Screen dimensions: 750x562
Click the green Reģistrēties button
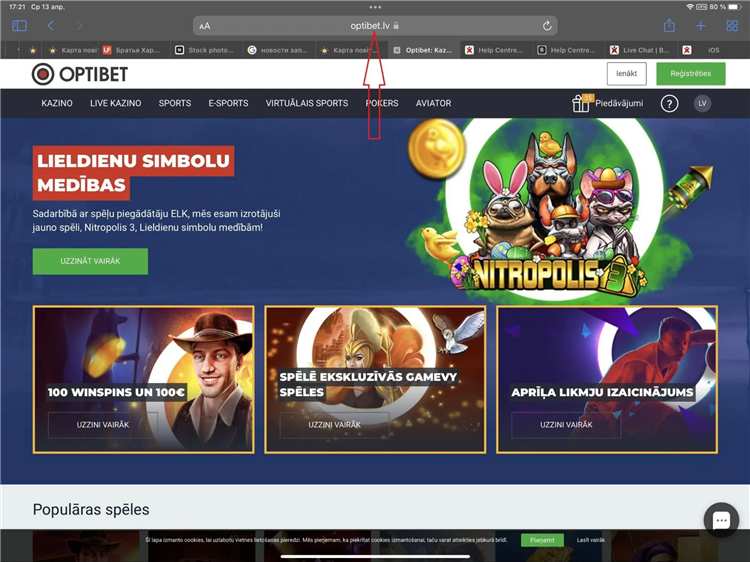(x=691, y=74)
